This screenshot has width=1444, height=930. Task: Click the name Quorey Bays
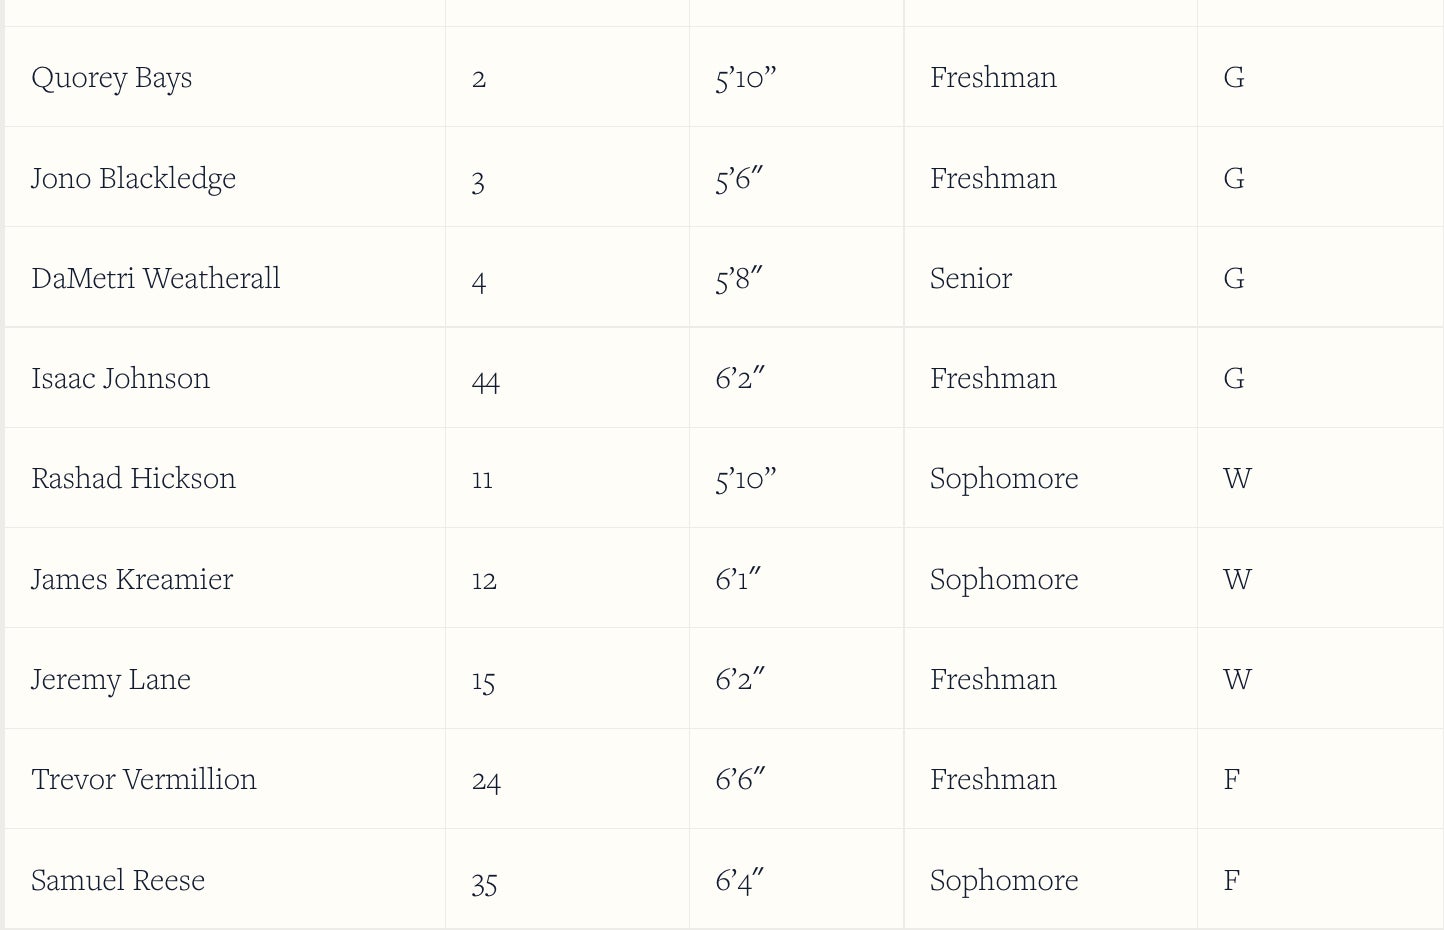click(x=111, y=78)
